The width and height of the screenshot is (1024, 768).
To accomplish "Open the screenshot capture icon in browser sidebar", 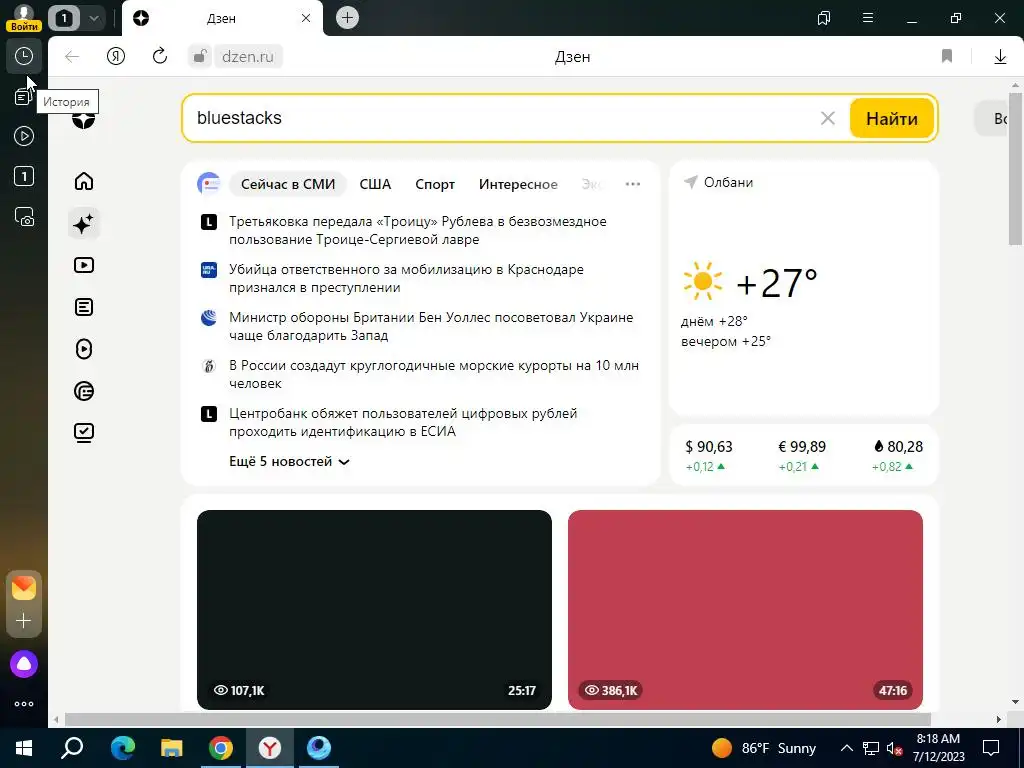I will pyautogui.click(x=24, y=217).
